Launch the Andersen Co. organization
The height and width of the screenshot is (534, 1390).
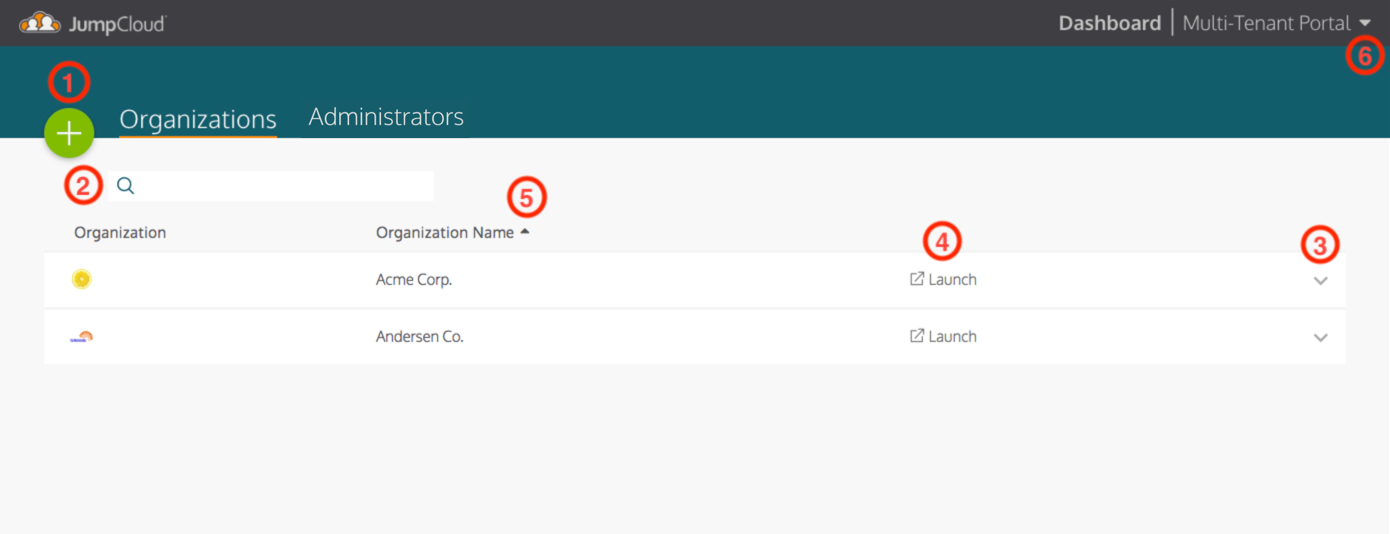[x=943, y=336]
